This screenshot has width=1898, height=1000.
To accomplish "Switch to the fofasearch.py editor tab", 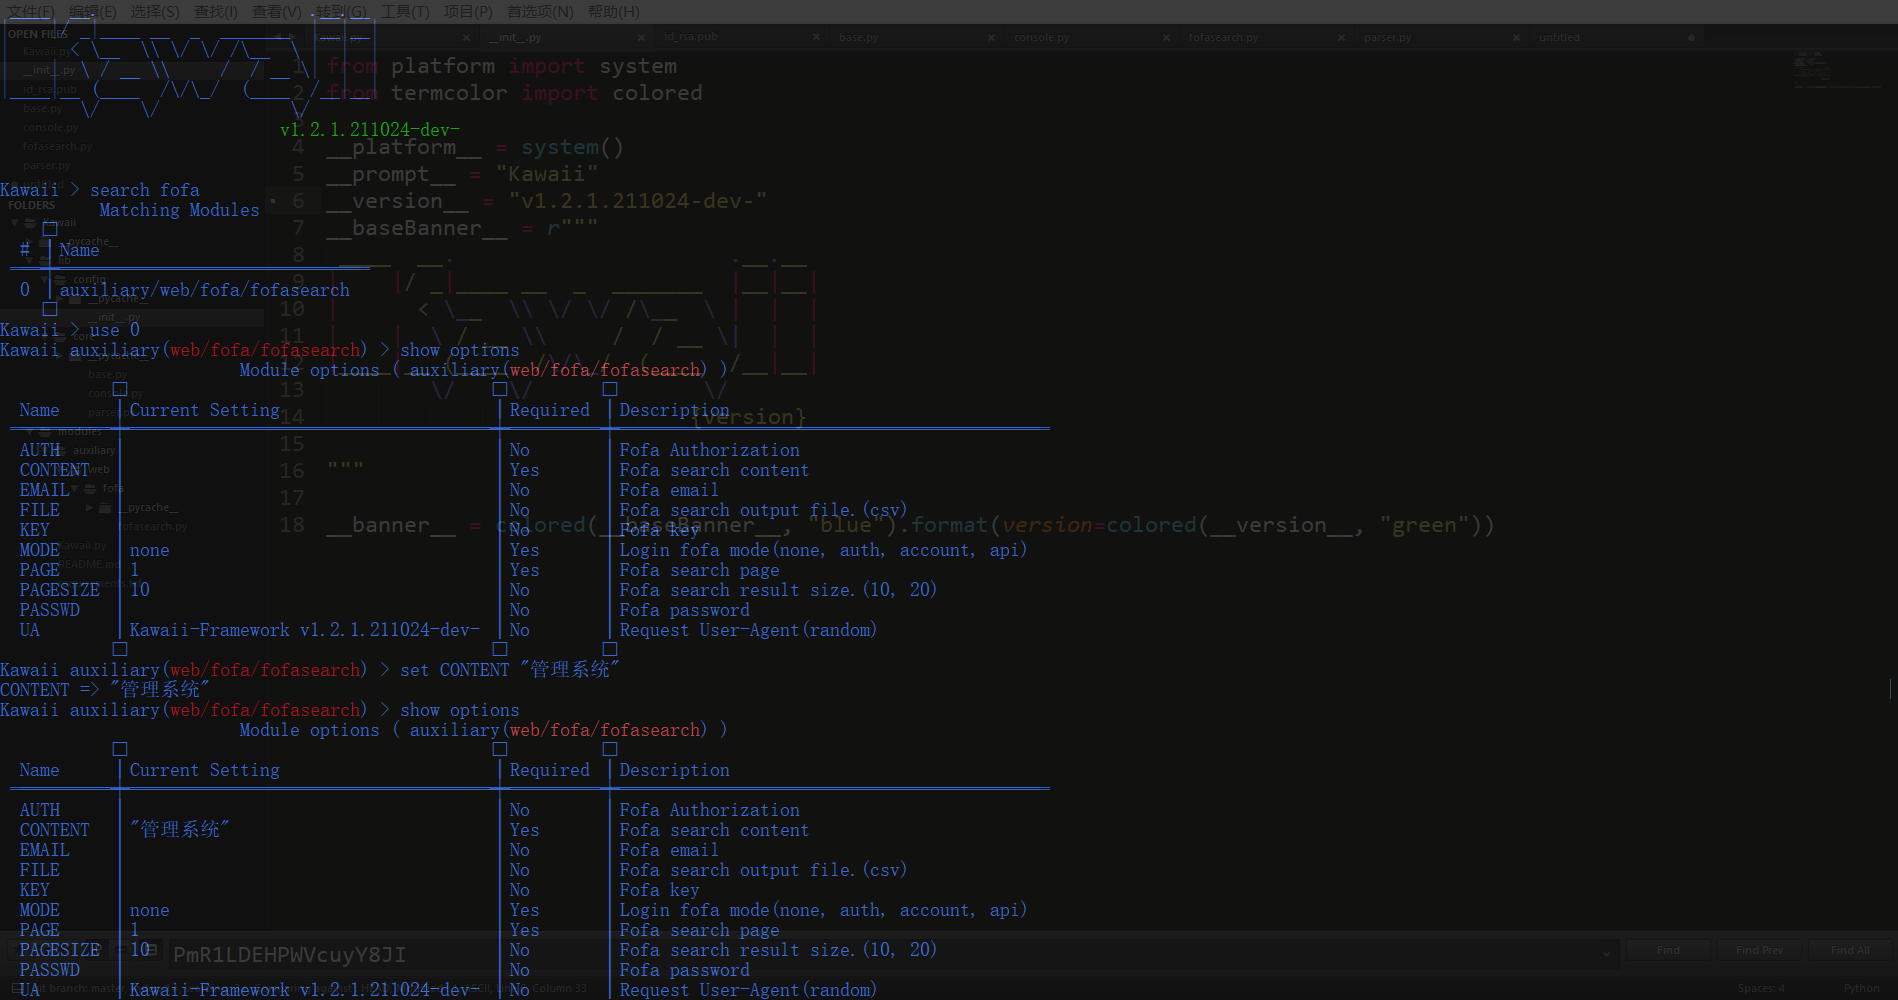I will point(1265,37).
